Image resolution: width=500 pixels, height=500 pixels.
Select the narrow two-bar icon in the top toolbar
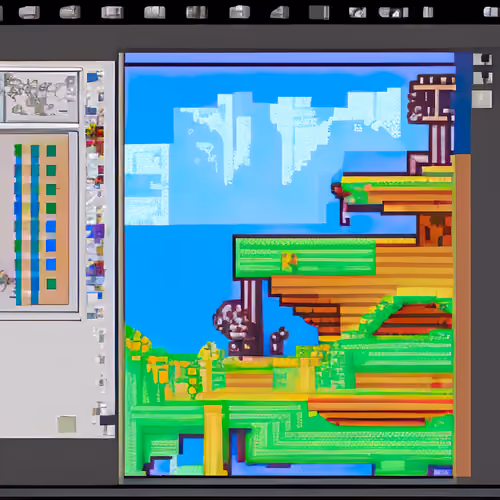click(x=428, y=13)
